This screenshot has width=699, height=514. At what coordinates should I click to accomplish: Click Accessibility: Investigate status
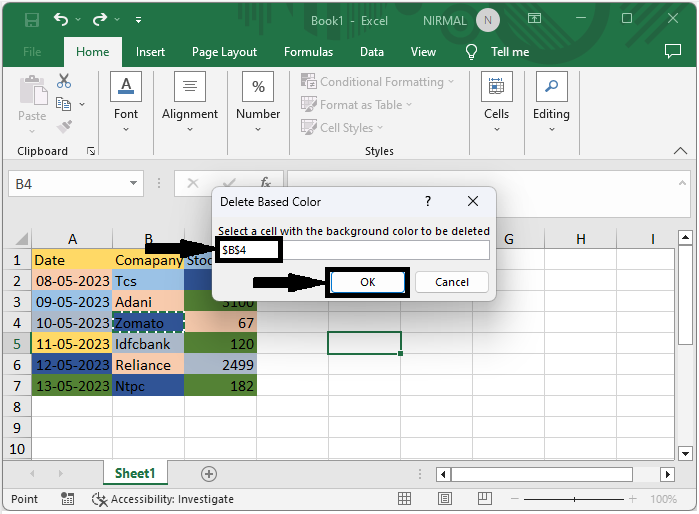coord(163,499)
